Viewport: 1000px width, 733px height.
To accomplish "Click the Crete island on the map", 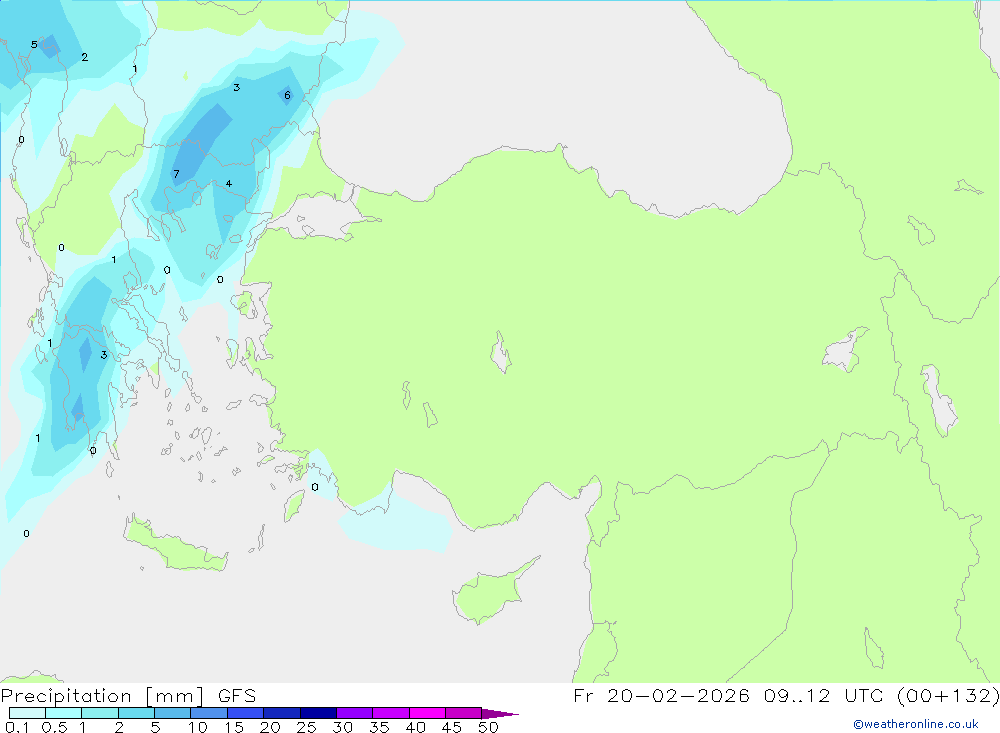I will (x=175, y=544).
